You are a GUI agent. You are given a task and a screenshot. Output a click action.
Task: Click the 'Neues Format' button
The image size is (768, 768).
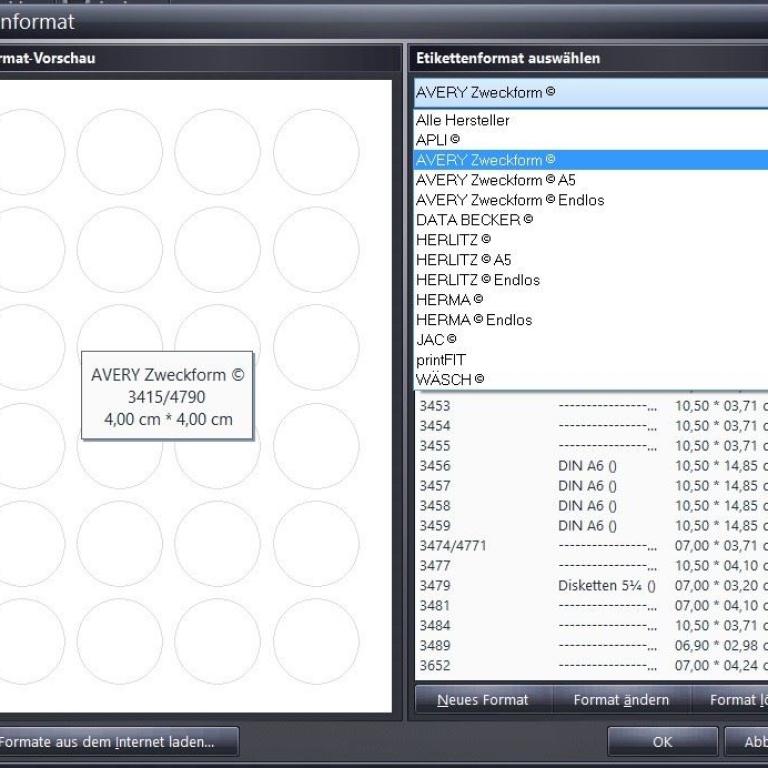(483, 700)
